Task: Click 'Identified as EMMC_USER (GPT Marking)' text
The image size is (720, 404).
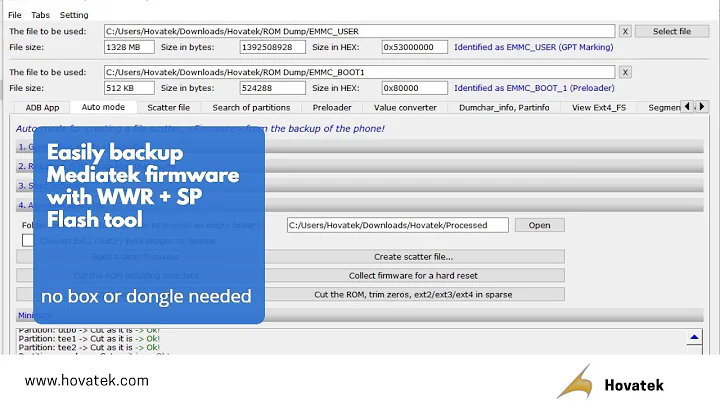Action: (534, 47)
